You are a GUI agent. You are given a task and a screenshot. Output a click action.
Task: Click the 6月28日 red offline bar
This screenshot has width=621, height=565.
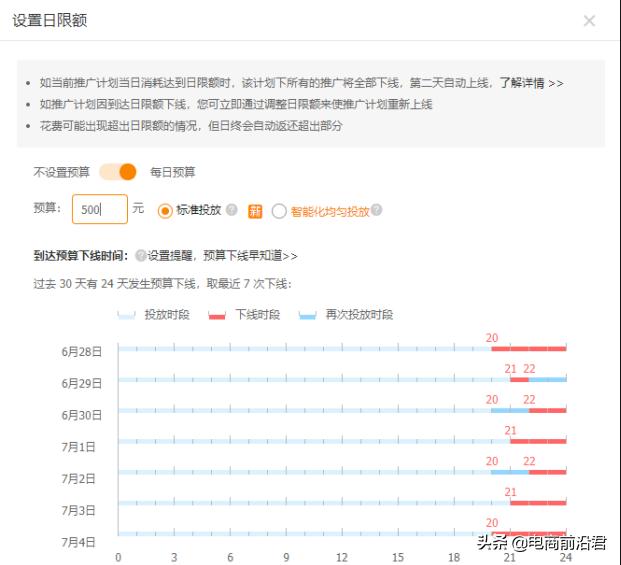pyautogui.click(x=528, y=348)
